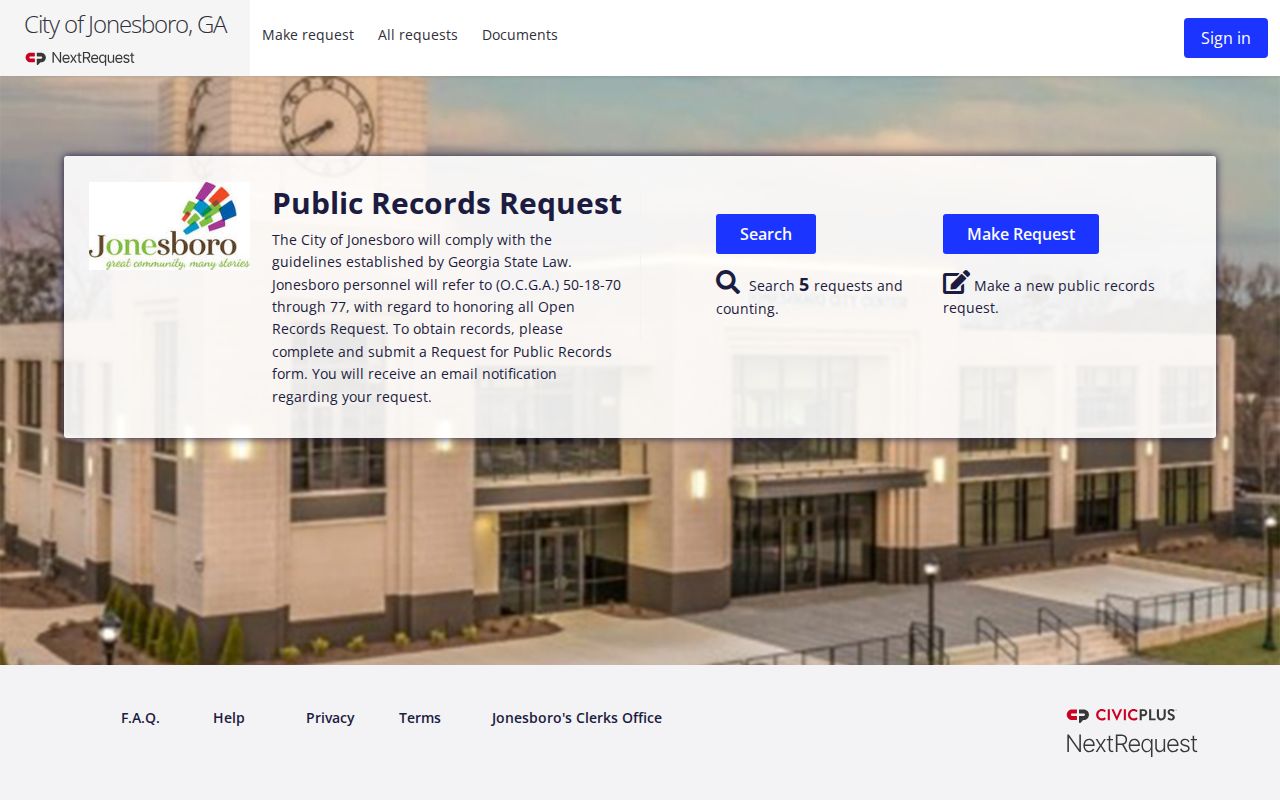
Task: Open Jonesboro's Clerks Office link
Action: [577, 718]
